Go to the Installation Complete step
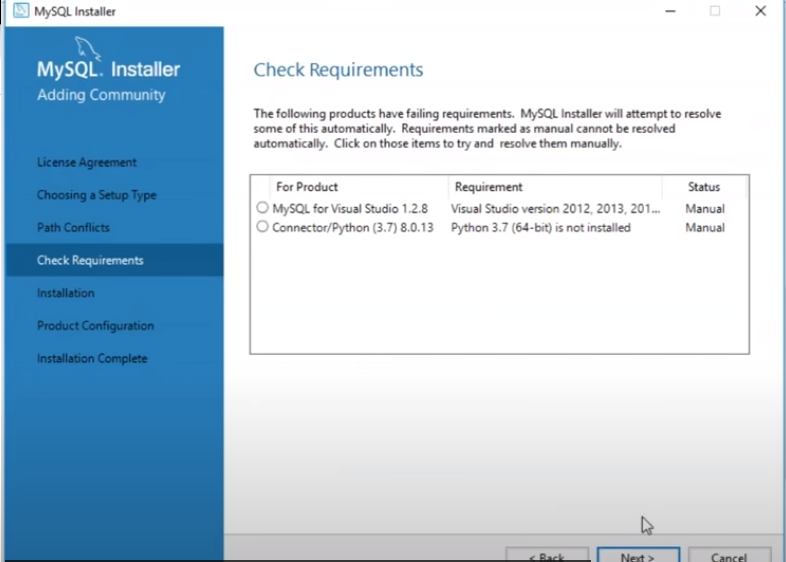This screenshot has width=786, height=562. click(x=92, y=358)
